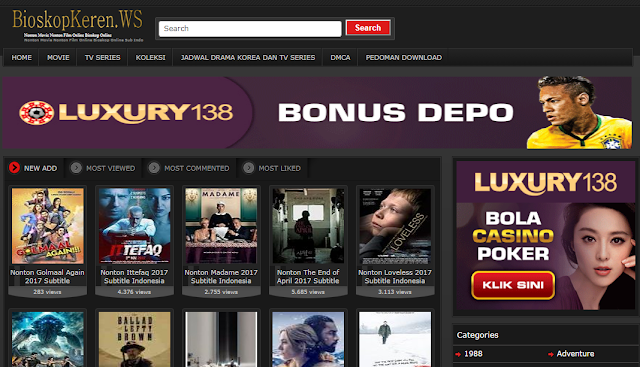Open the Madame poster thumbnail
Screen dimensions: 640x367
221,226
